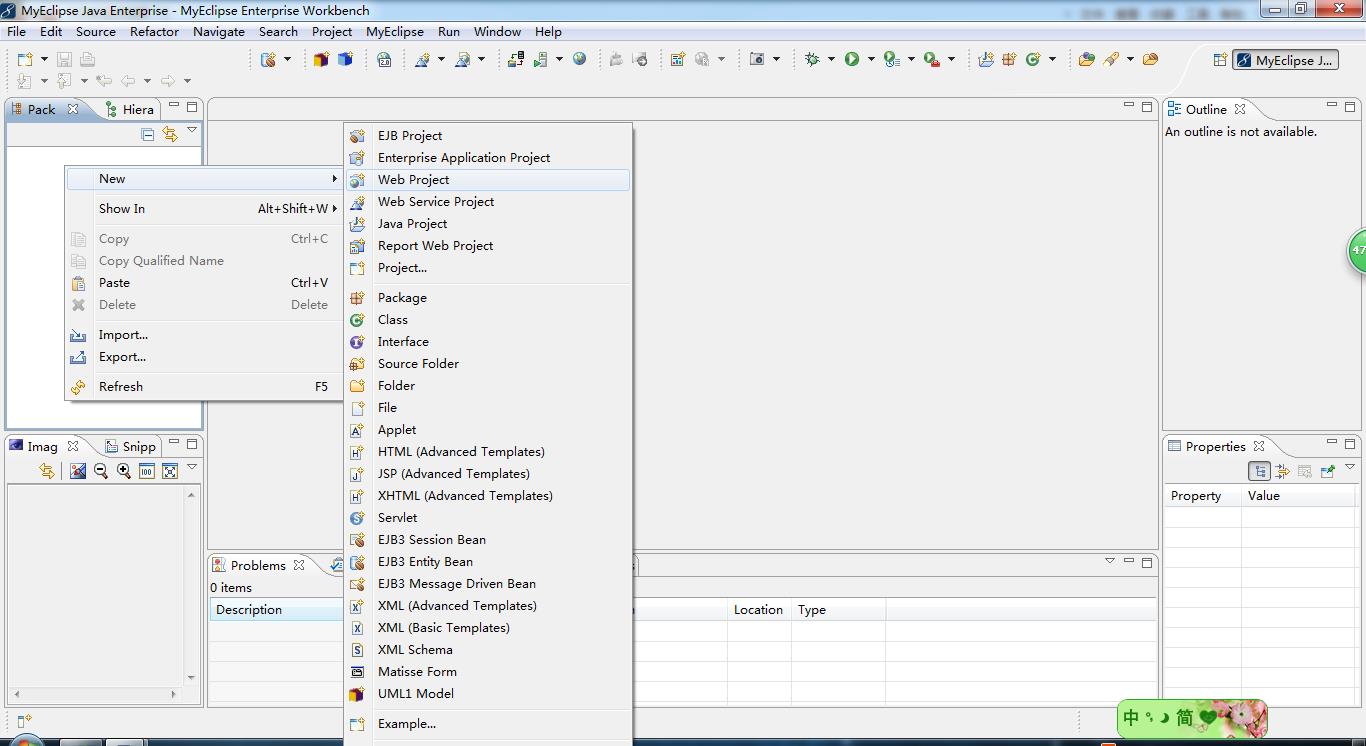Select Example... in New submenu
The width and height of the screenshot is (1366, 746).
pos(489,724)
